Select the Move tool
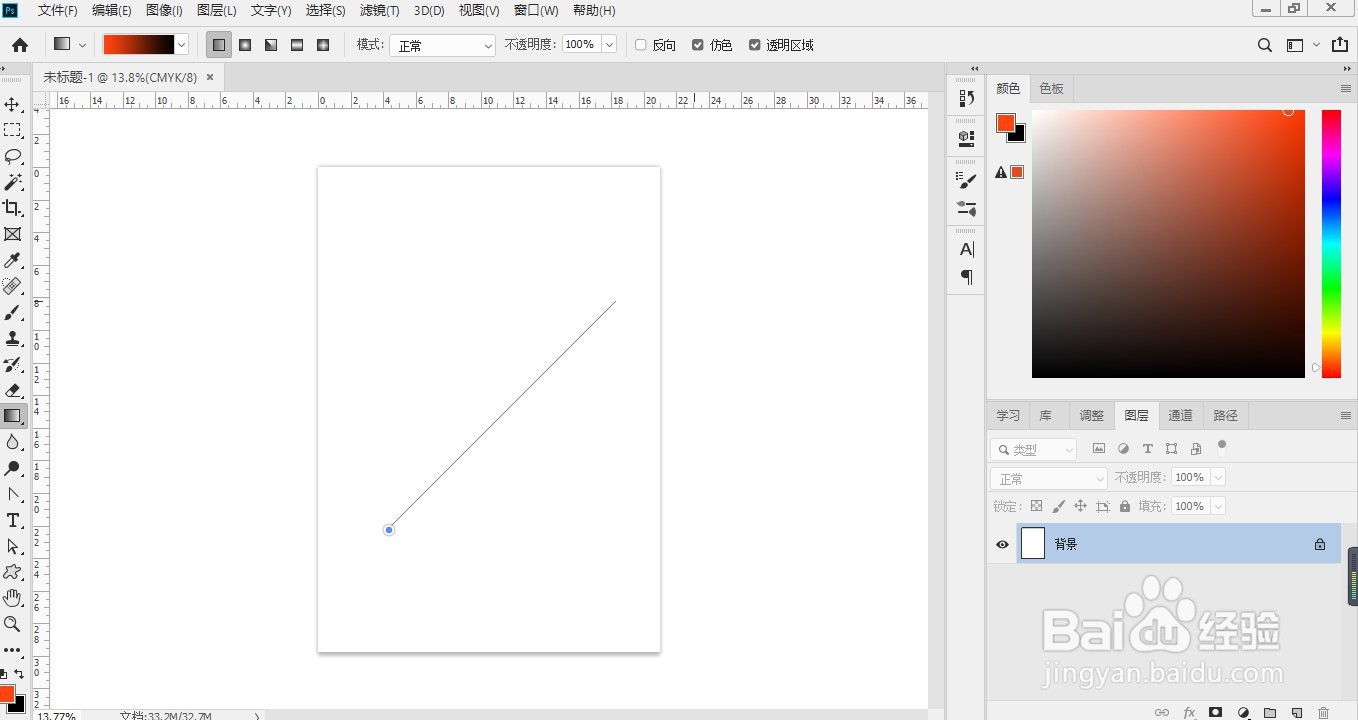This screenshot has height=720, width=1358. coord(13,104)
